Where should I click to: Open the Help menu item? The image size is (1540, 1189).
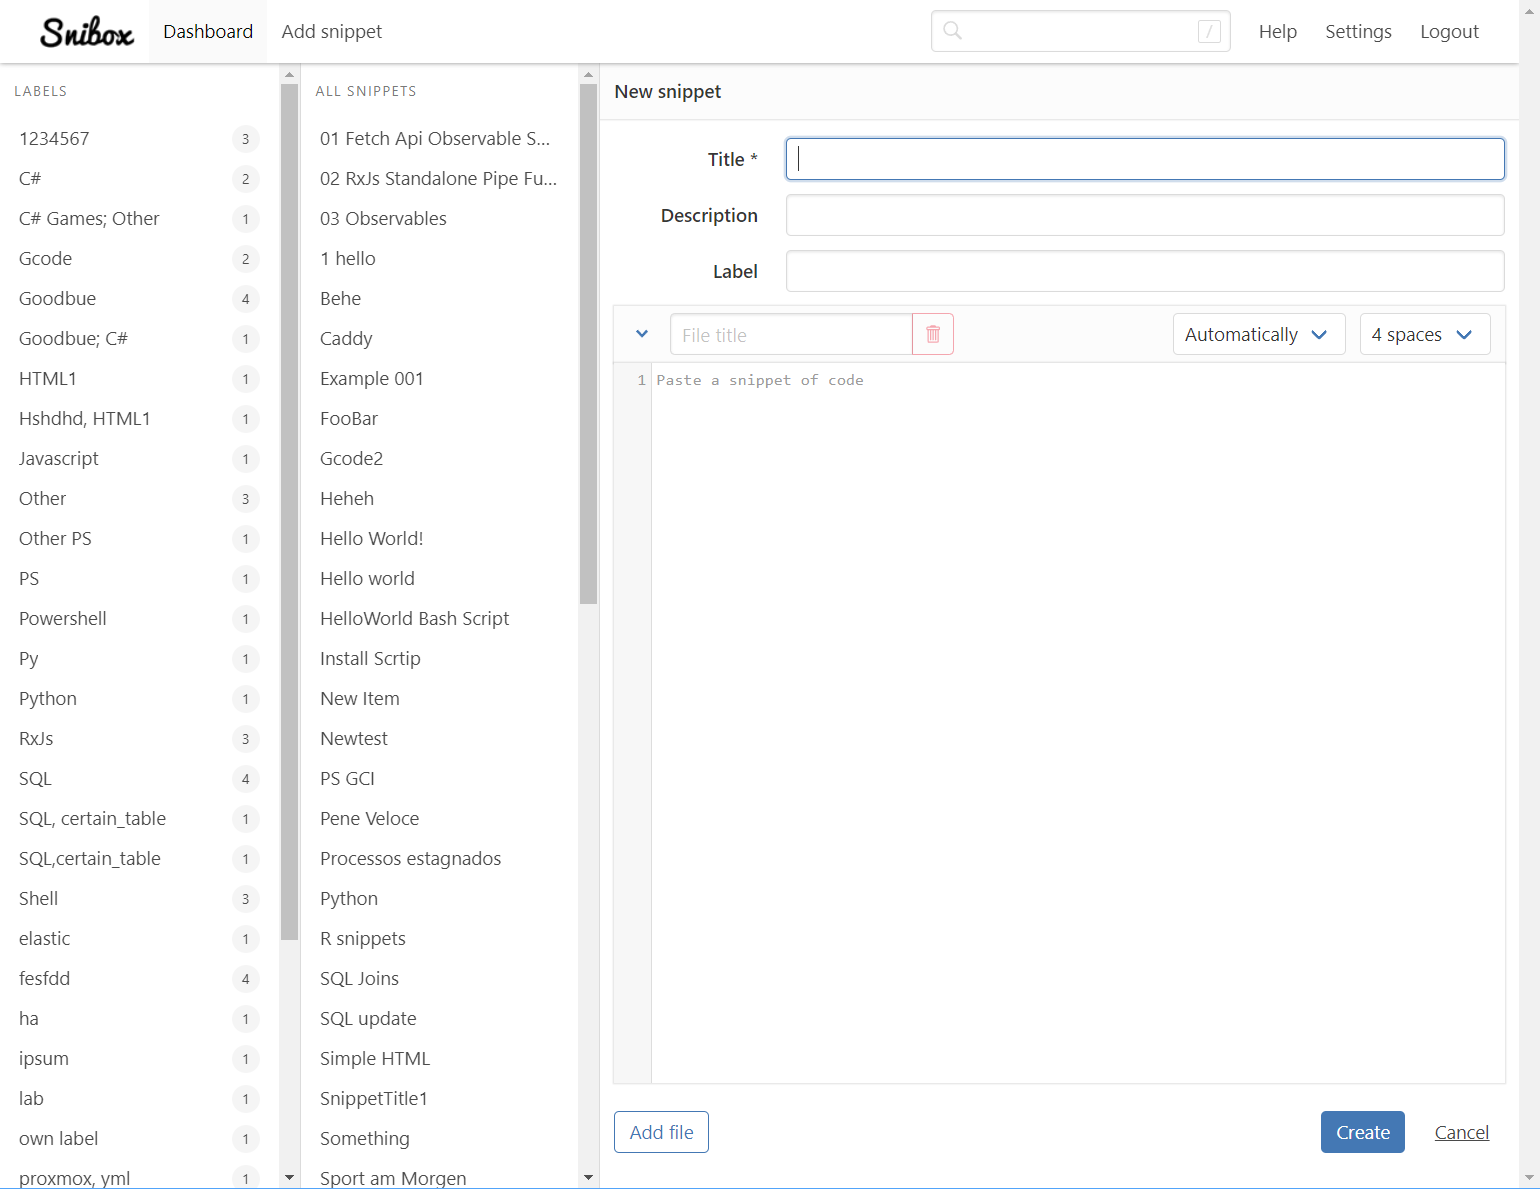[1278, 32]
